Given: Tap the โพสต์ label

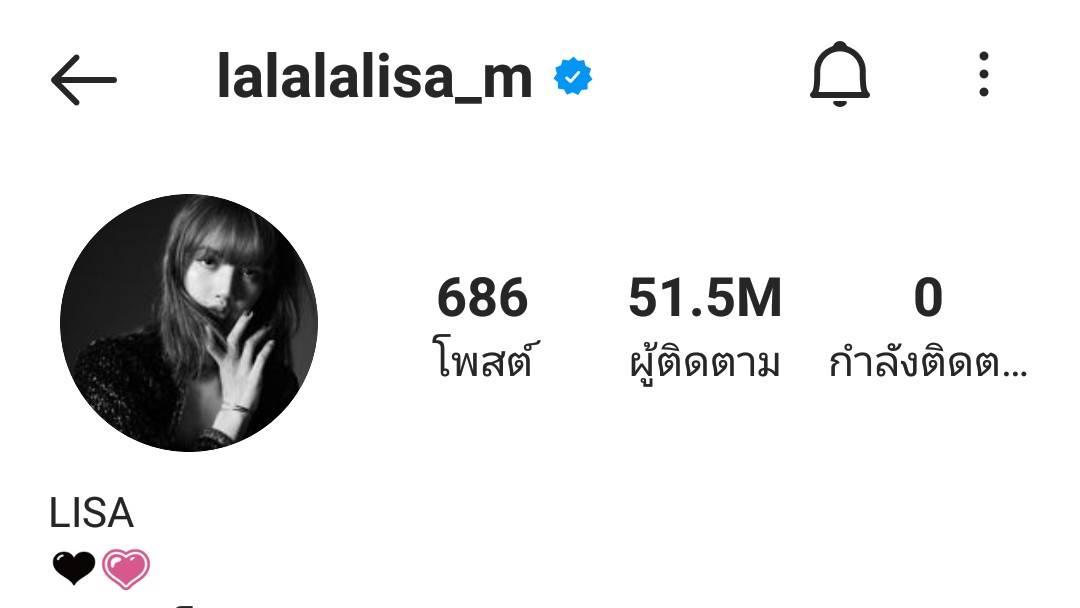Looking at the screenshot, I should pos(482,359).
